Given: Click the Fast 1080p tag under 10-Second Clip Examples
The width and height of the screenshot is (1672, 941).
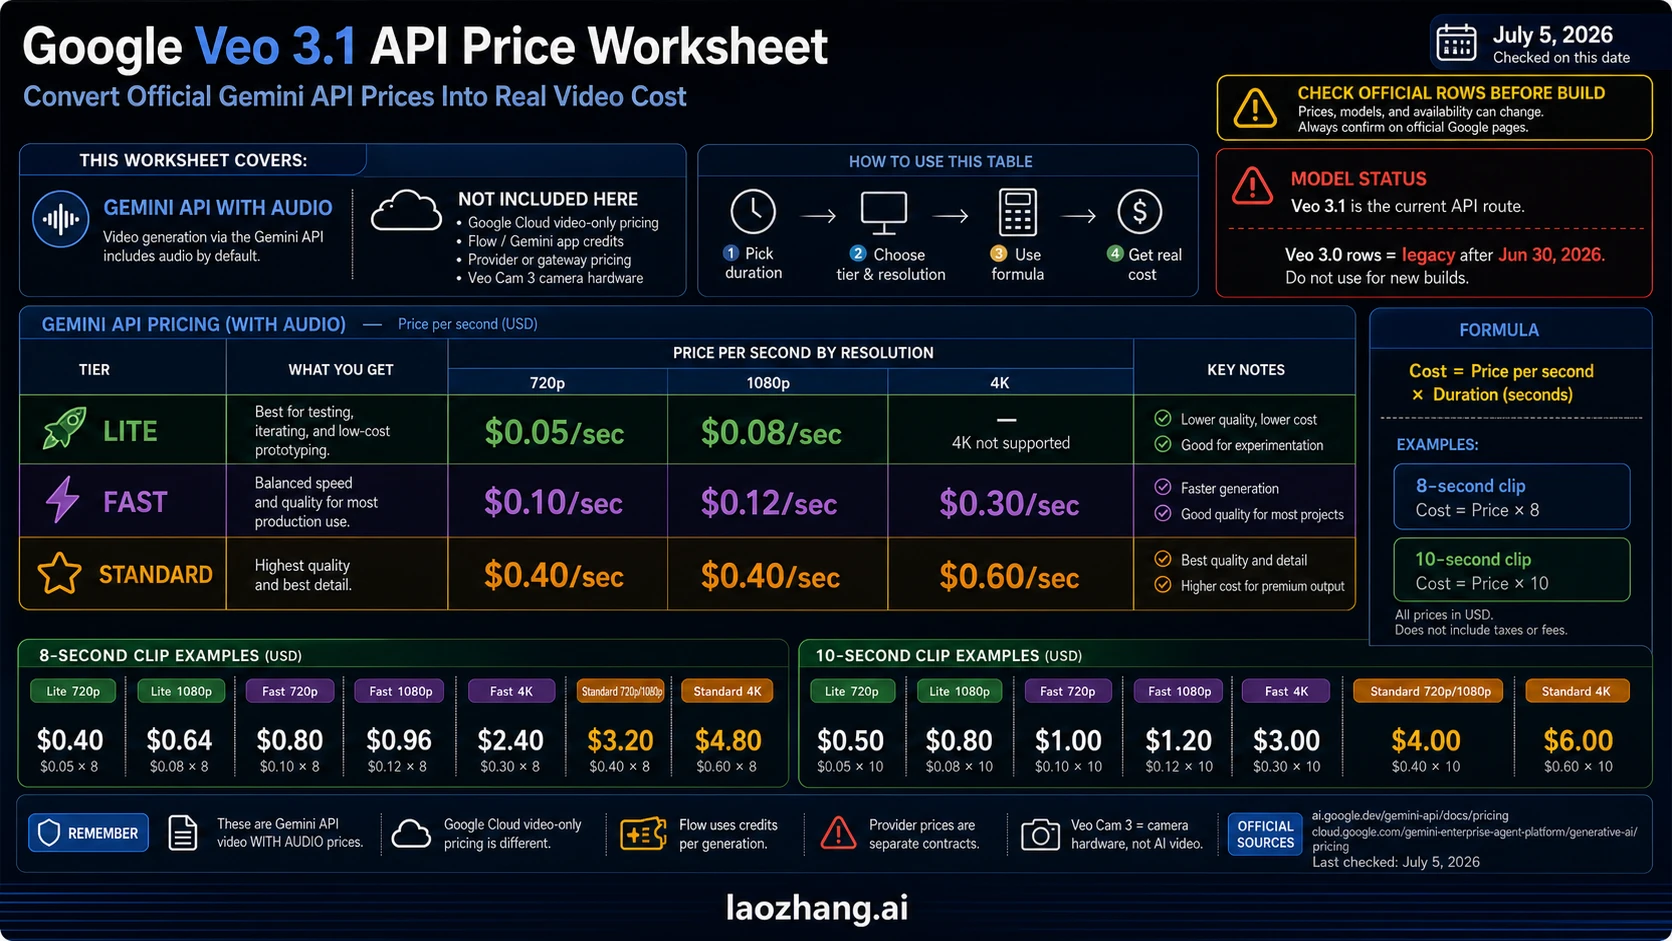Looking at the screenshot, I should pos(1179,691).
